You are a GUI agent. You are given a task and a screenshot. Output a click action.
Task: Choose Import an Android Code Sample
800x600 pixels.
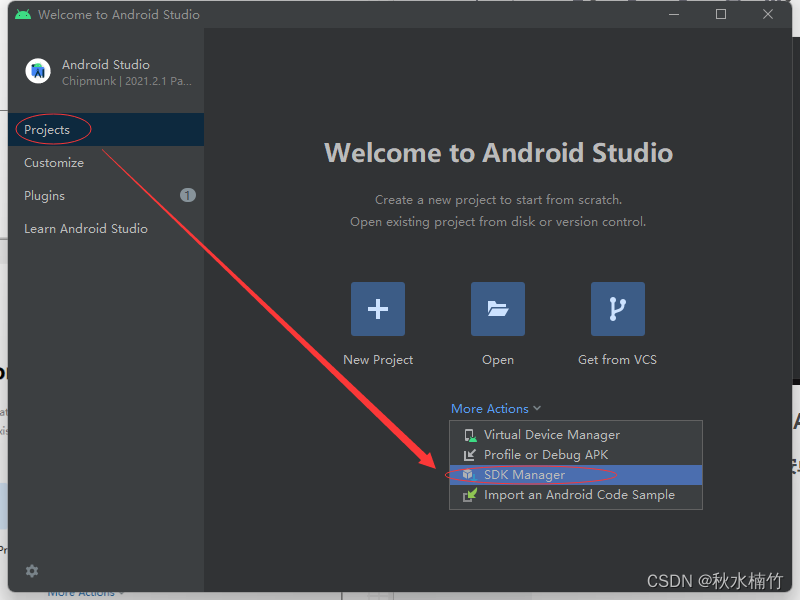click(x=576, y=495)
